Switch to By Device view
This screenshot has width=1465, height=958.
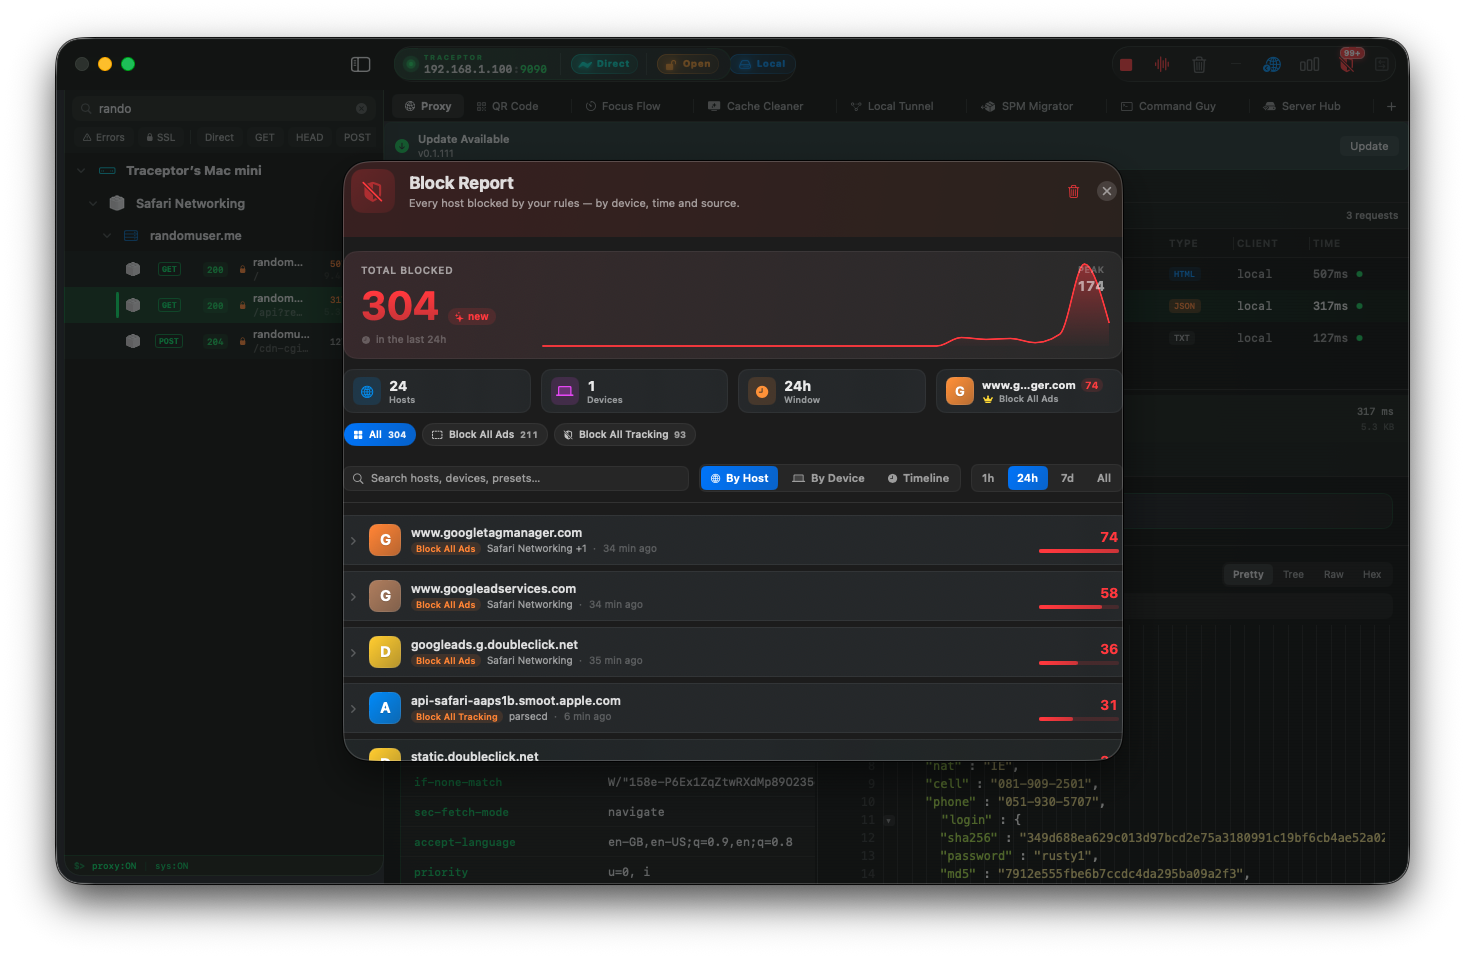828,478
